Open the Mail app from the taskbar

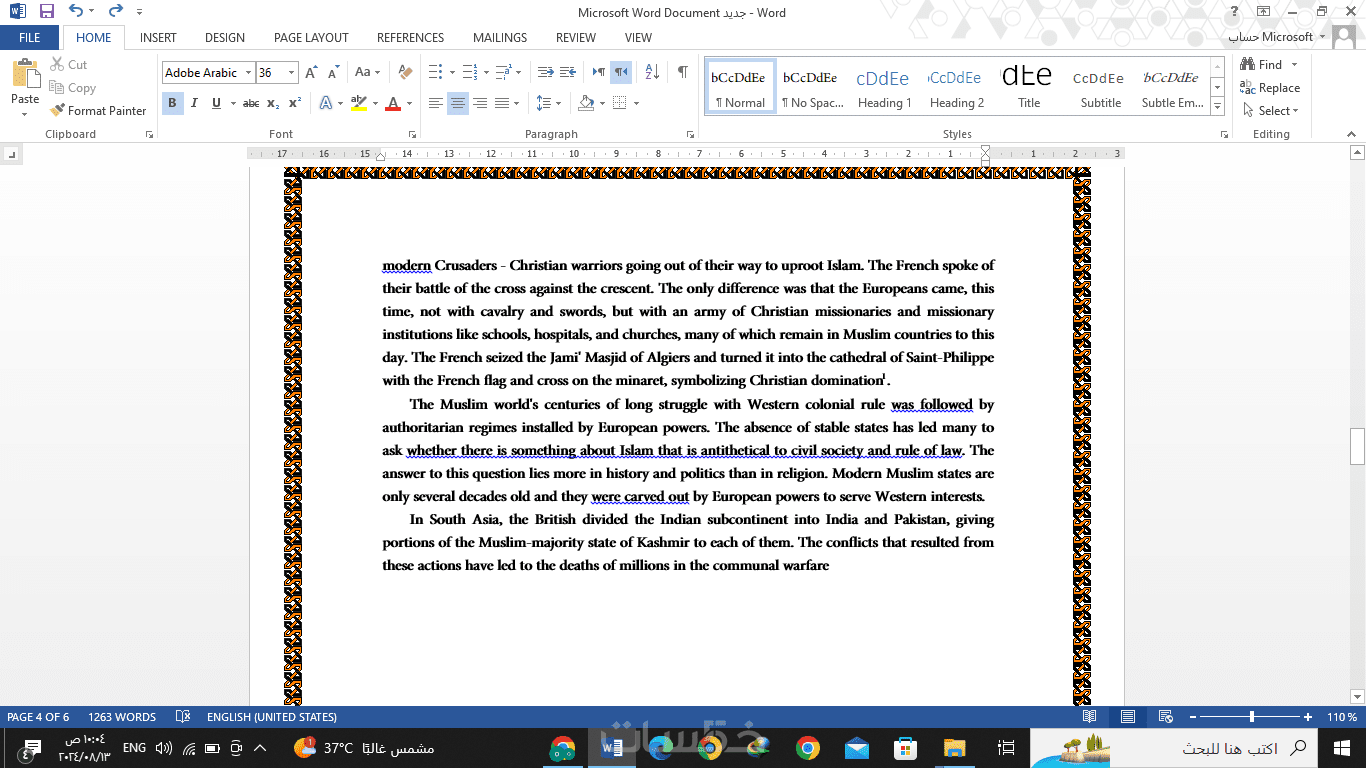coord(857,748)
